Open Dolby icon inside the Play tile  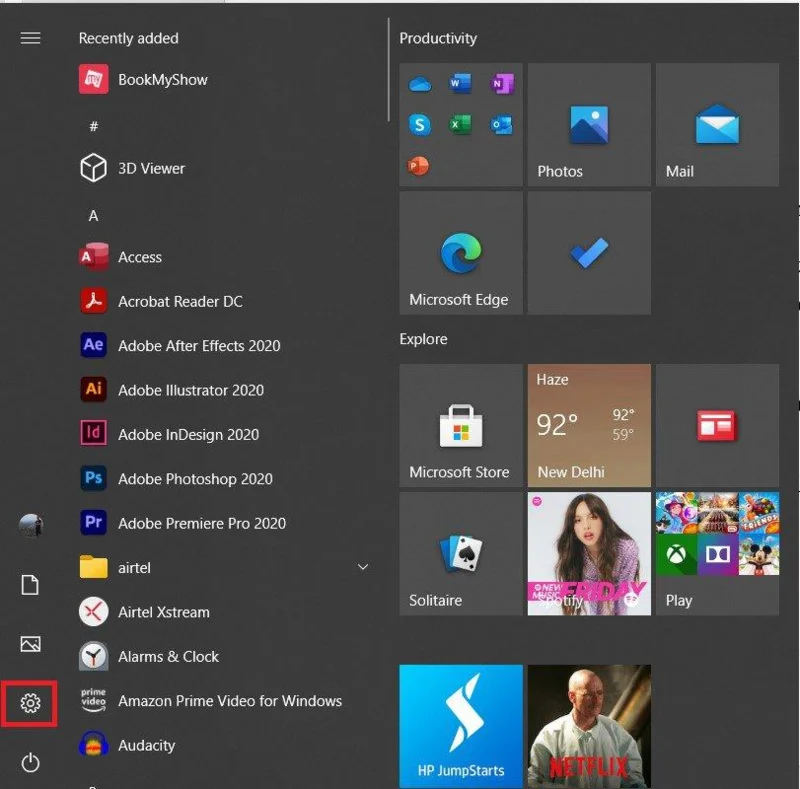click(717, 554)
